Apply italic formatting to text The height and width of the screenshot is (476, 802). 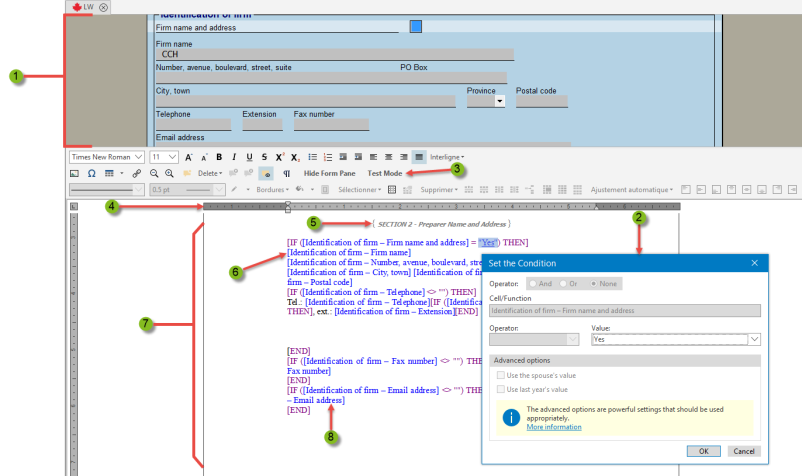coord(234,157)
